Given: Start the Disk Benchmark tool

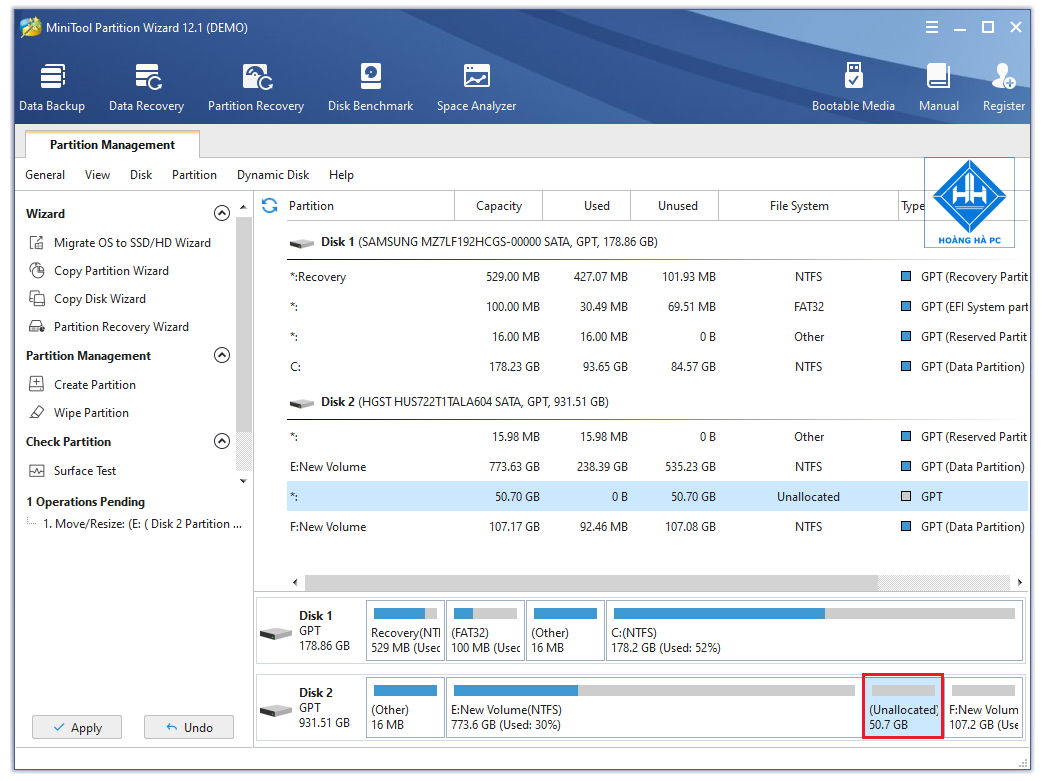Looking at the screenshot, I should [x=370, y=85].
